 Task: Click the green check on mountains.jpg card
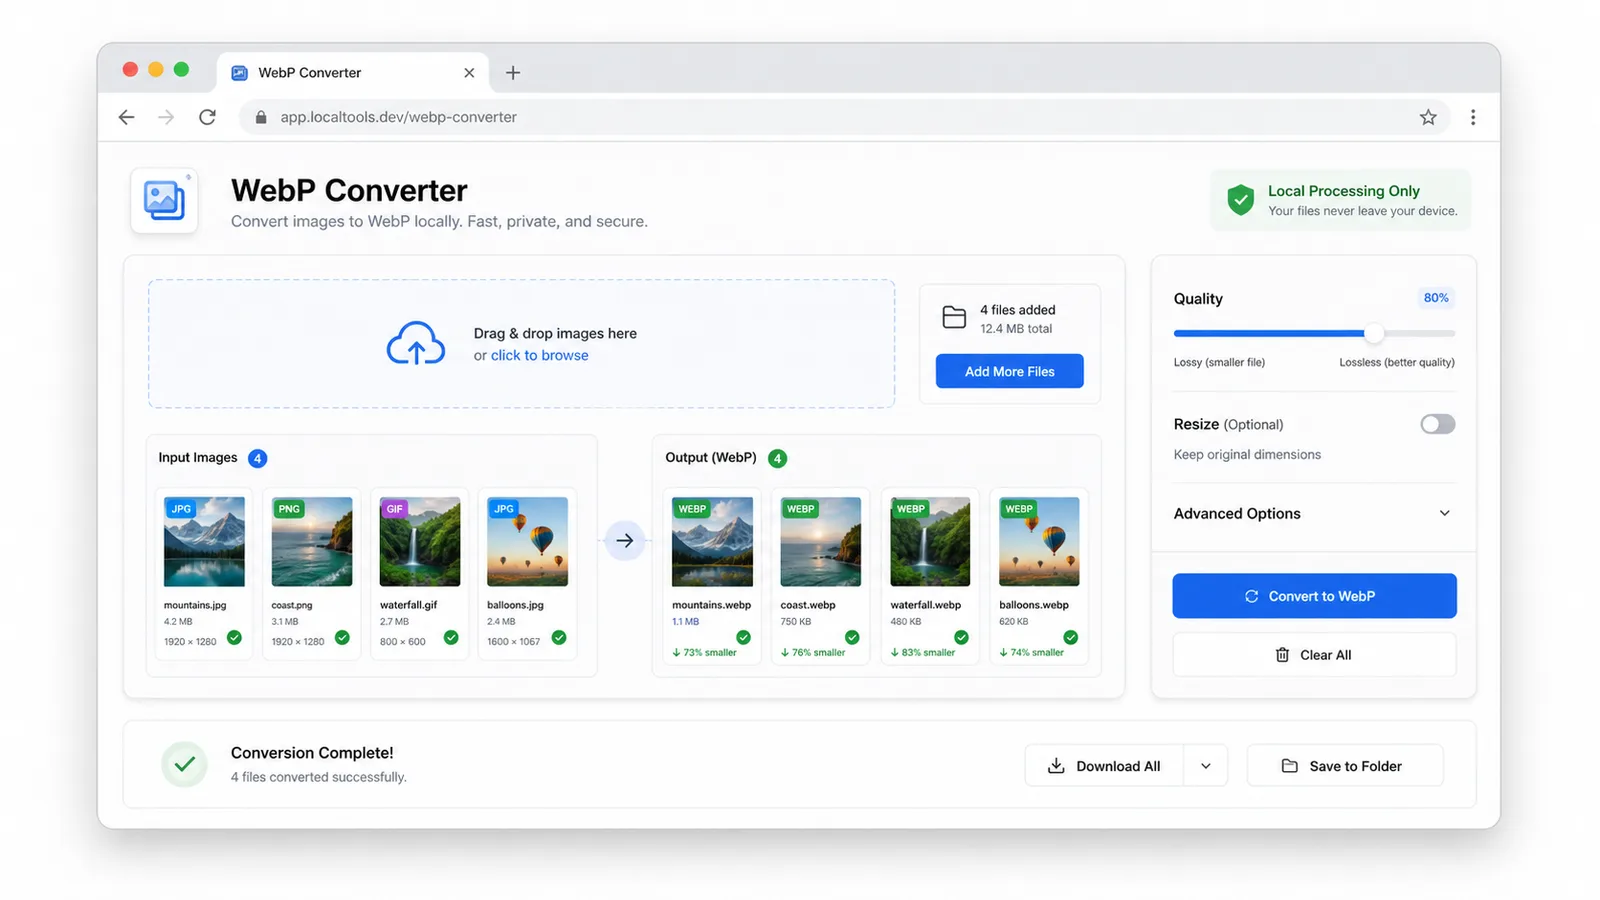[234, 637]
